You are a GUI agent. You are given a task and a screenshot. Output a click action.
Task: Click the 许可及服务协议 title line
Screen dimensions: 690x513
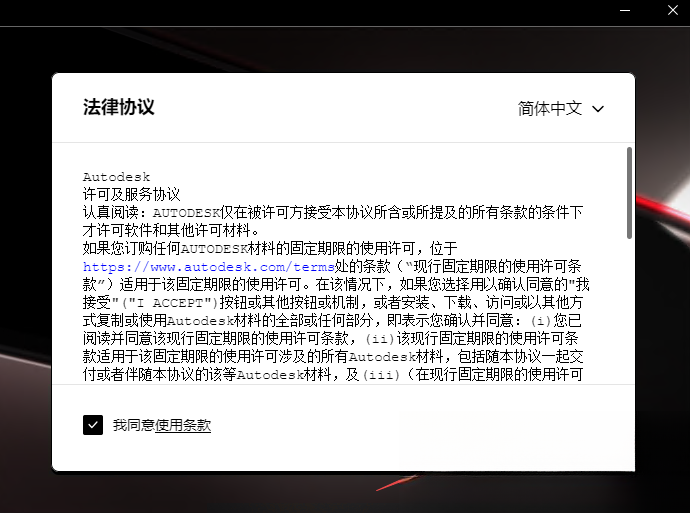pos(132,194)
